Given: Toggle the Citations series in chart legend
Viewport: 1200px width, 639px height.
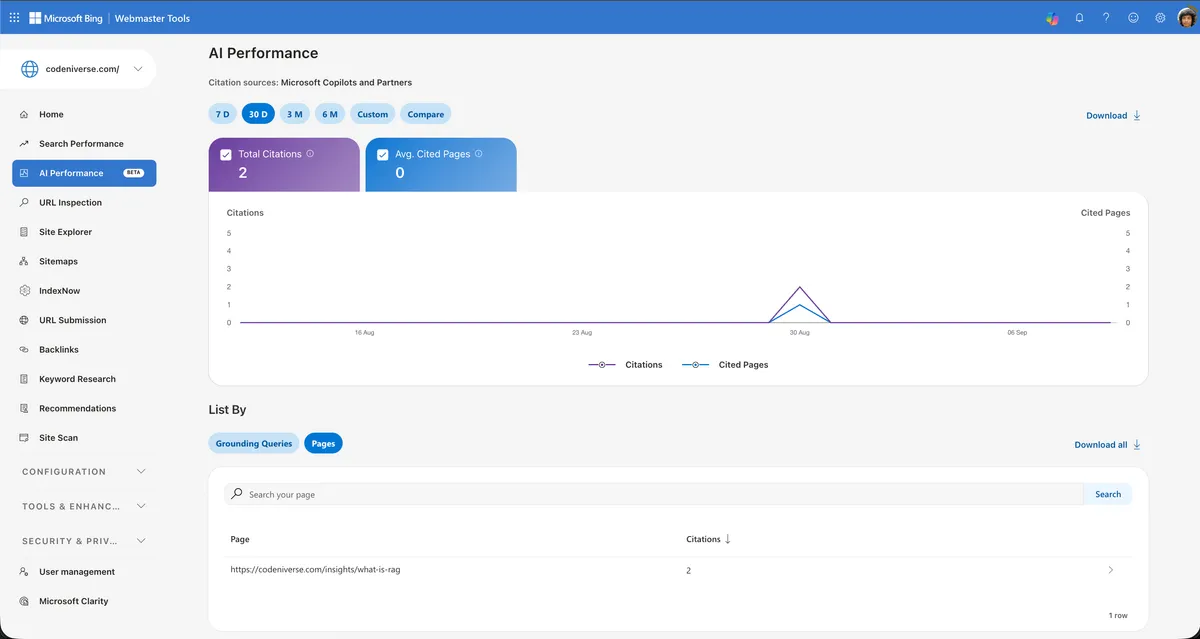Looking at the screenshot, I should (x=625, y=365).
